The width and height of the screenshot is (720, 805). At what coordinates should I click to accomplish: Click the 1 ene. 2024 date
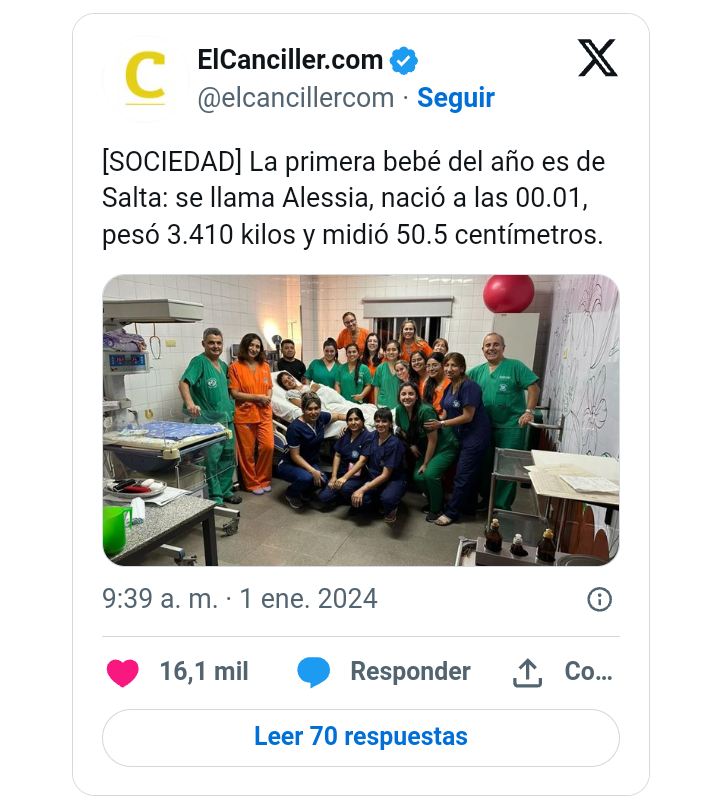coord(309,599)
